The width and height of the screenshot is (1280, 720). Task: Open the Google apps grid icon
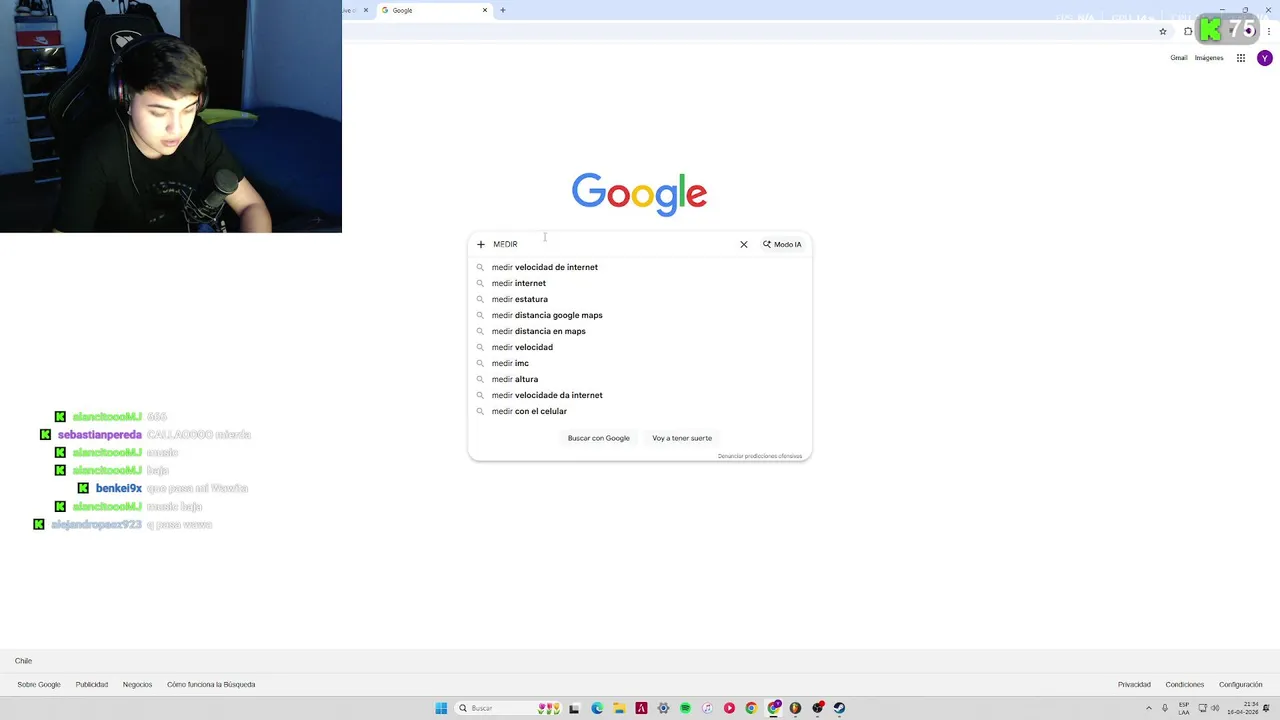[1241, 58]
